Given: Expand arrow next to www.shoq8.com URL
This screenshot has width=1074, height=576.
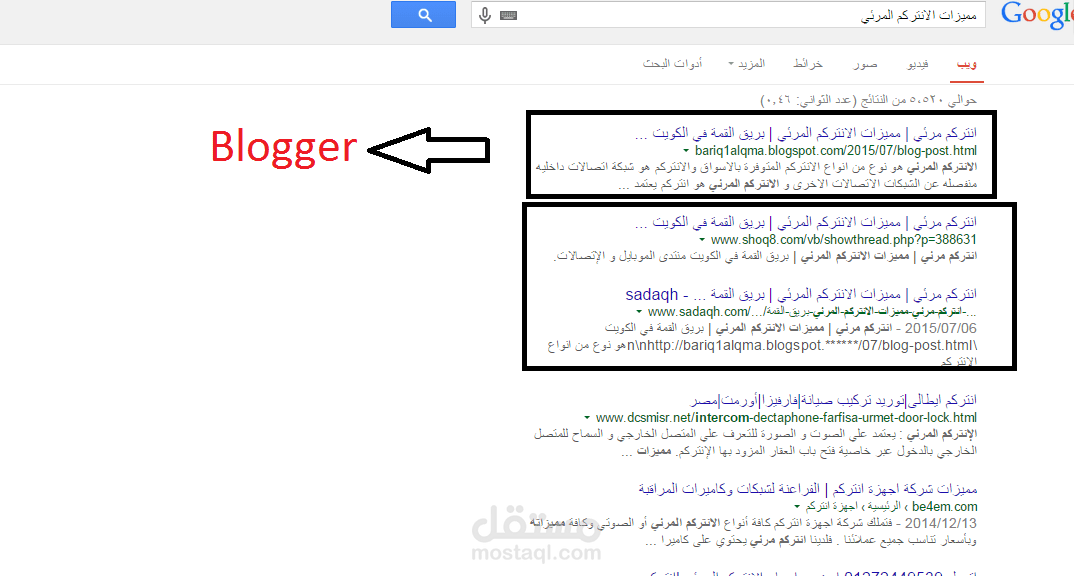Looking at the screenshot, I should pyautogui.click(x=702, y=240).
